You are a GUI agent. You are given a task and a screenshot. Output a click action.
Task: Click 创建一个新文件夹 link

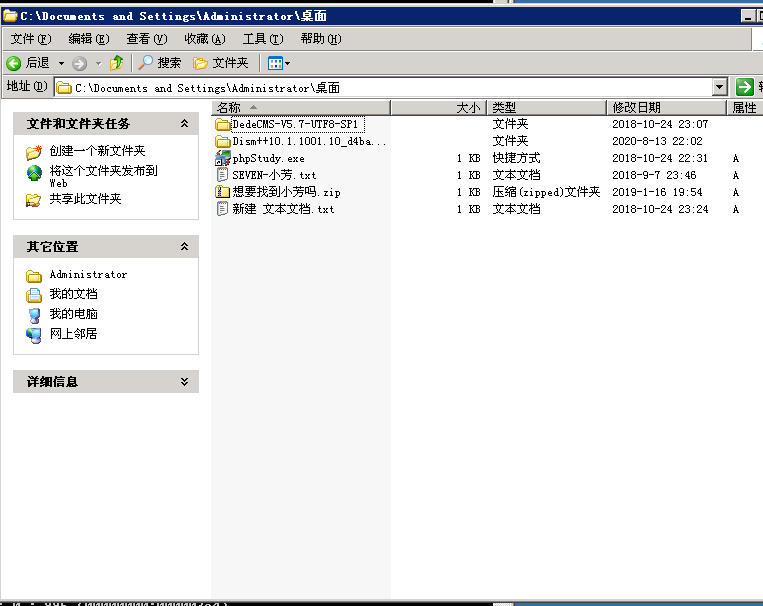coord(97,151)
